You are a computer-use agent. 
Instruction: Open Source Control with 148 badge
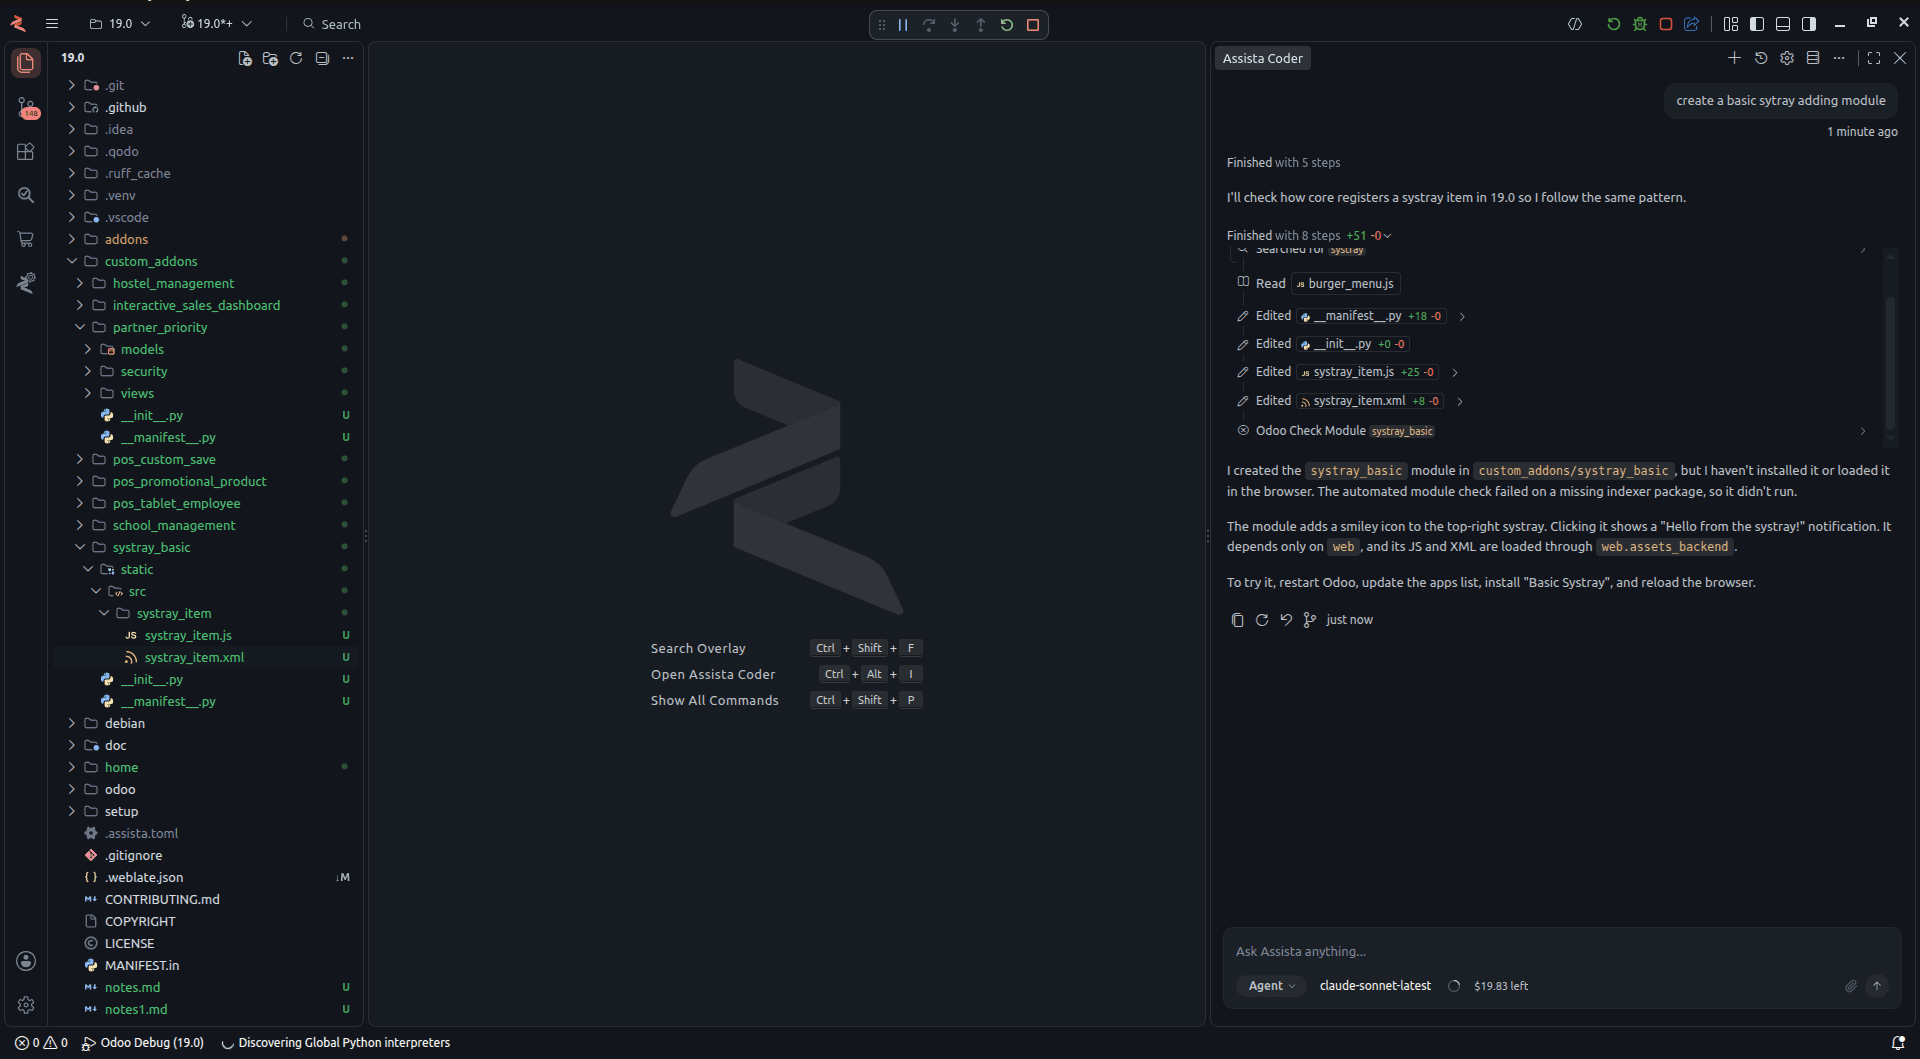[26, 108]
